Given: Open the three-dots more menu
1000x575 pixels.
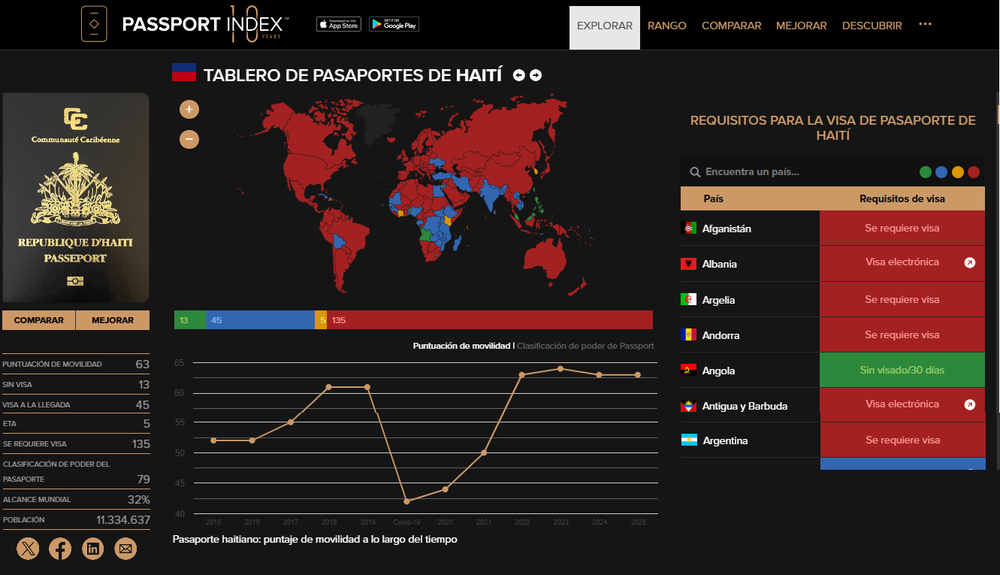Looking at the screenshot, I should [925, 24].
